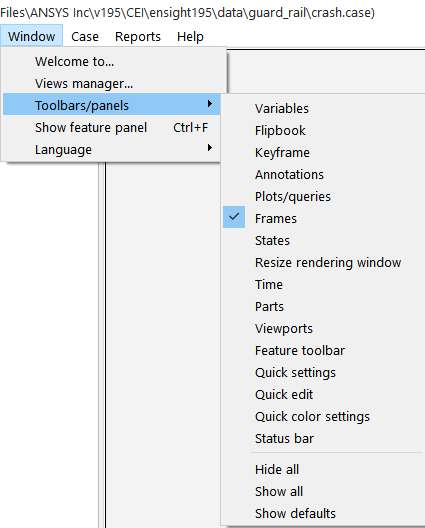
Task: Enable the Variables panel
Action: click(323, 109)
